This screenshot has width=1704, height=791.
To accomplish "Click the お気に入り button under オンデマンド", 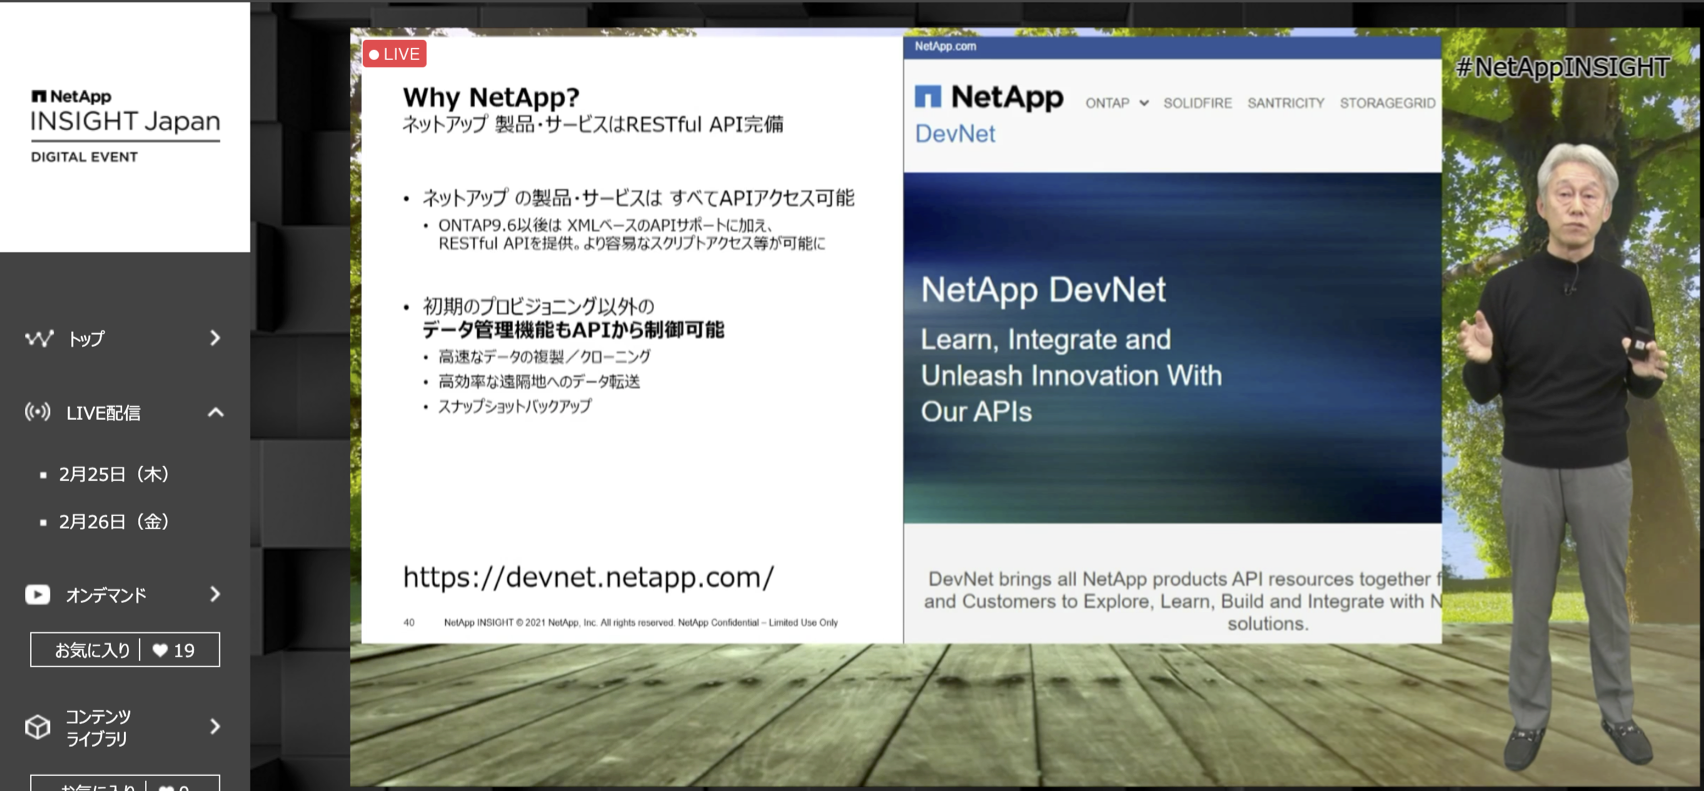I will point(125,650).
